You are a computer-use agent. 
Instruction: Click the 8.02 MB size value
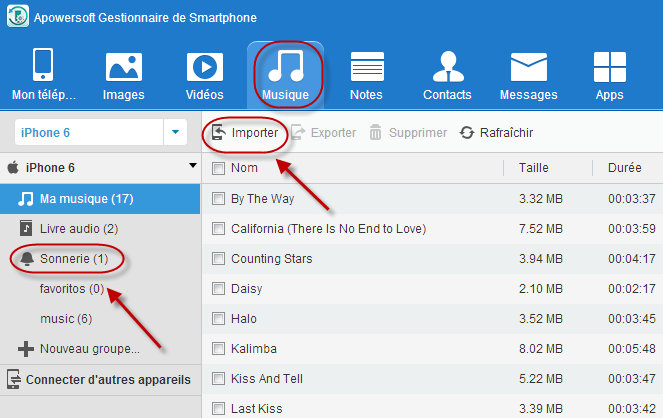point(541,349)
